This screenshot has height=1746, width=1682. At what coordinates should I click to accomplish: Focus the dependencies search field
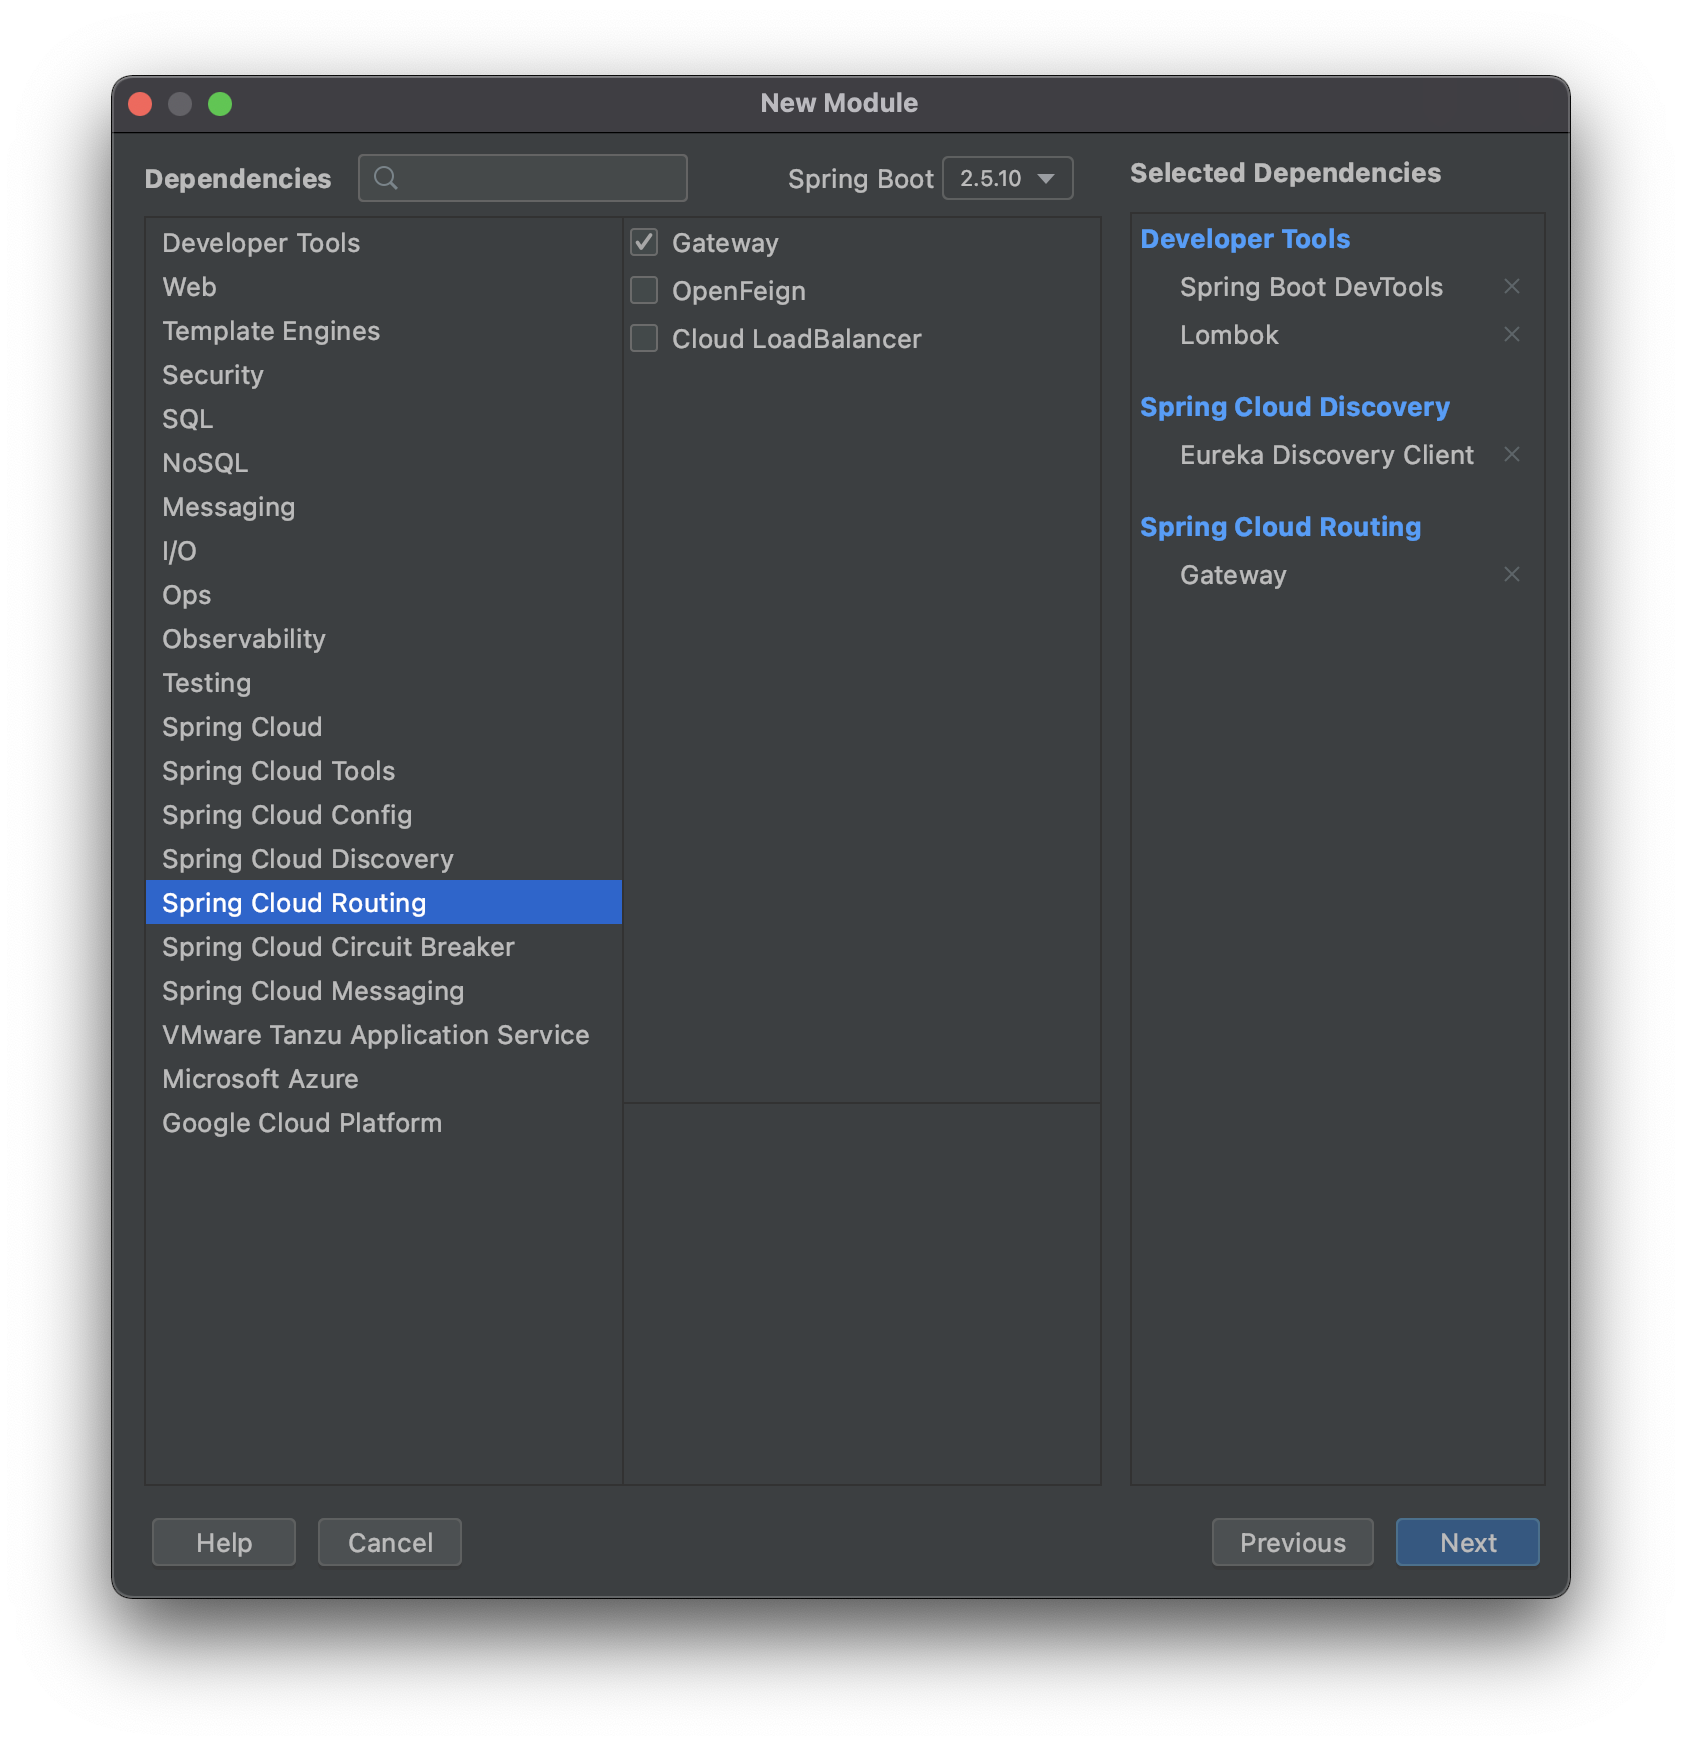[523, 178]
